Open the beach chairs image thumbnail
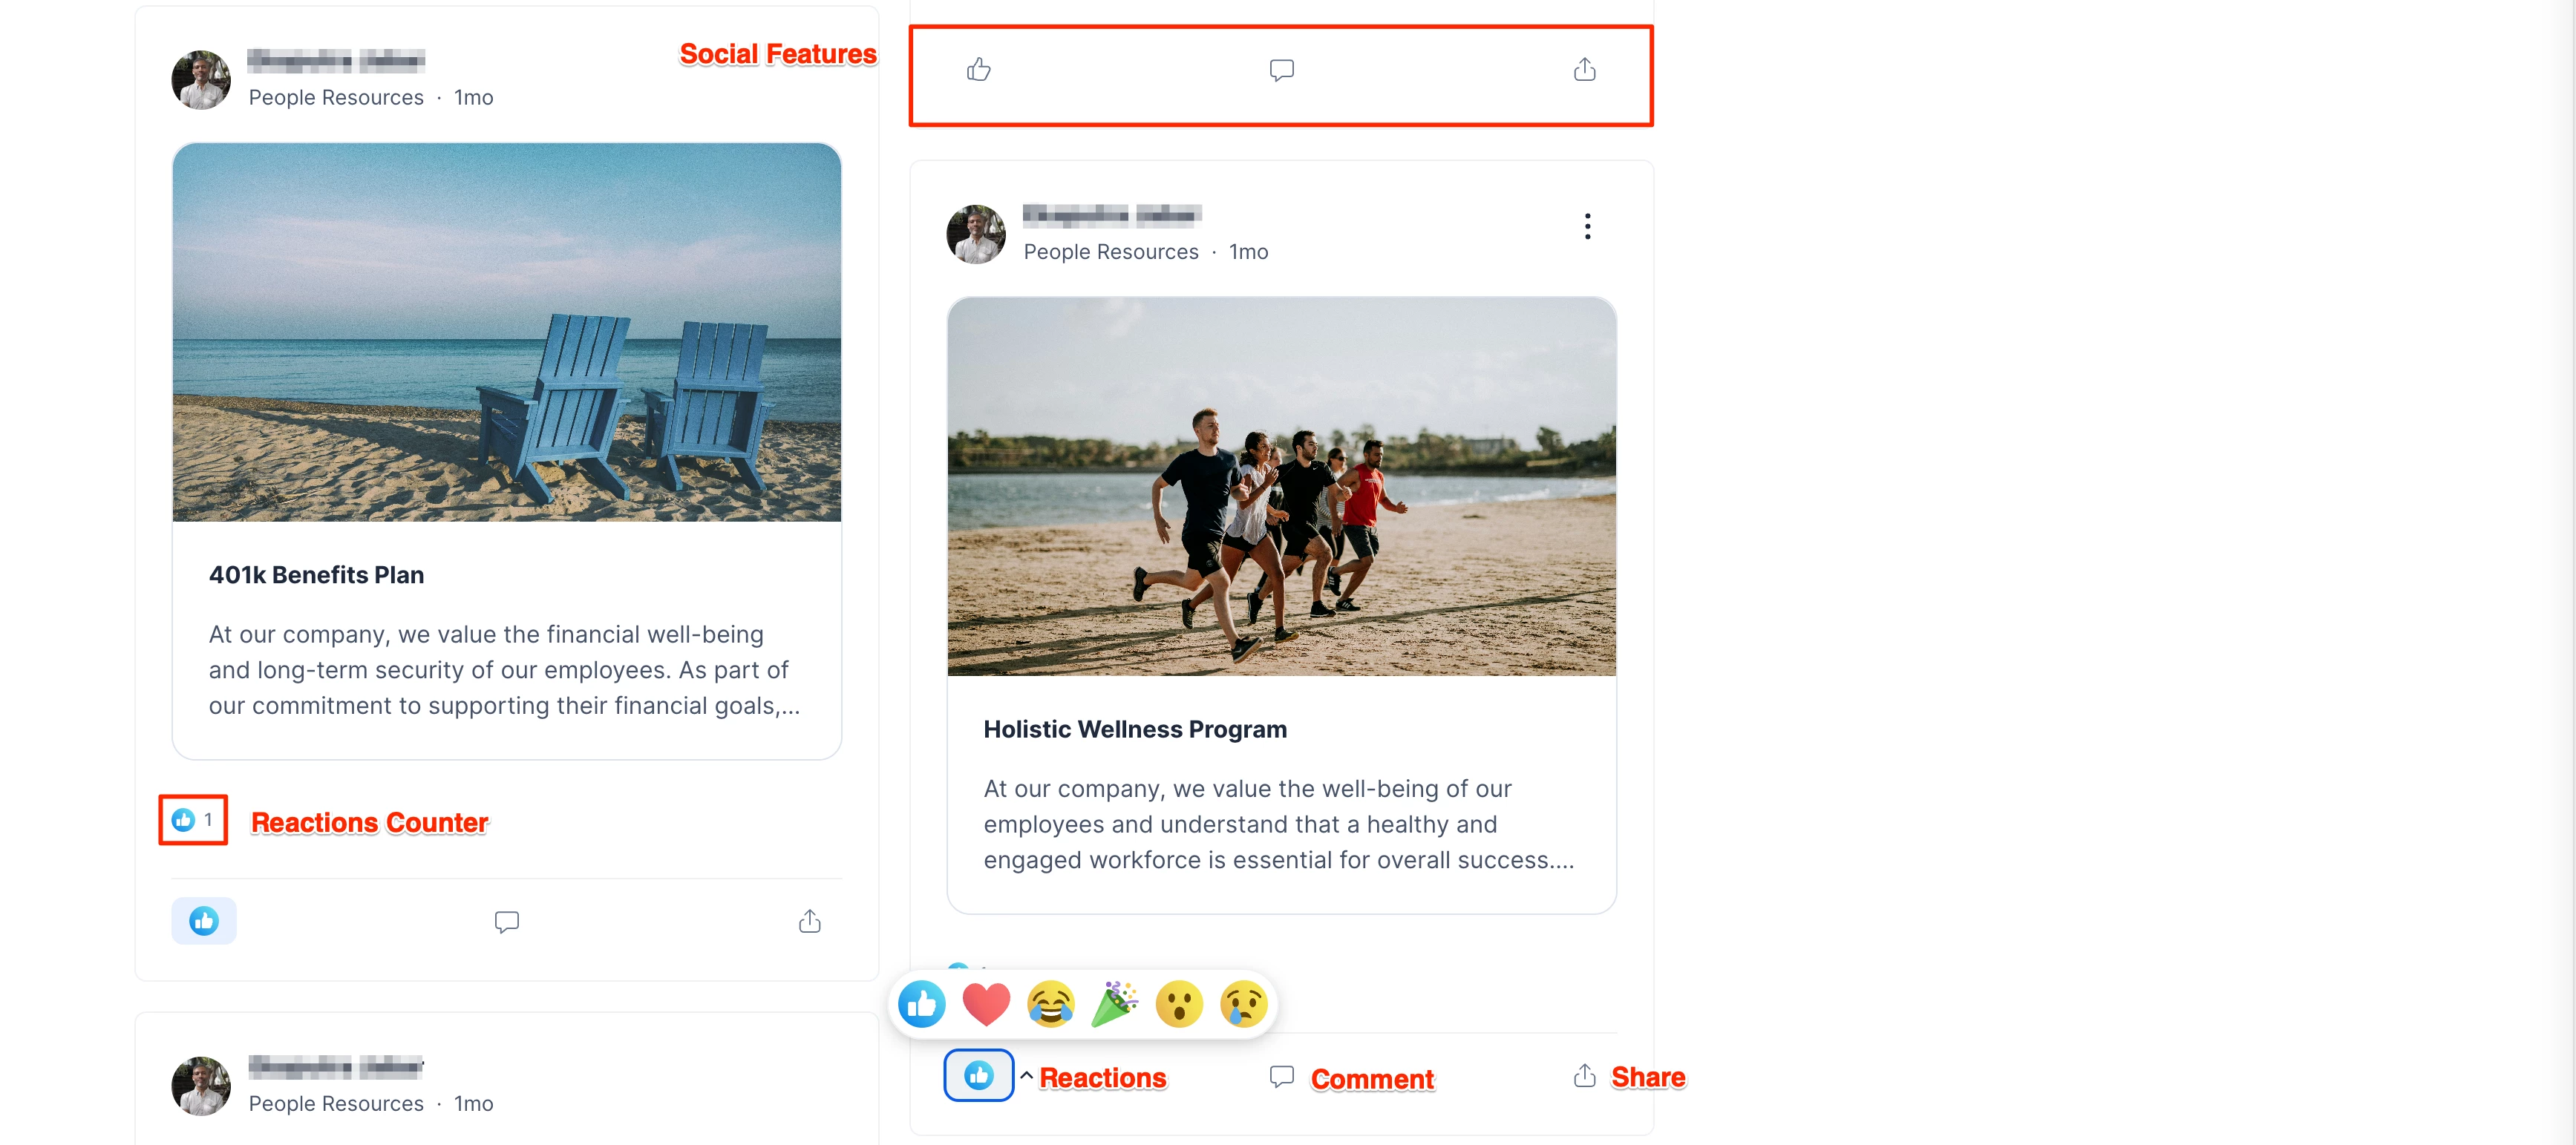The image size is (2576, 1145). point(506,332)
